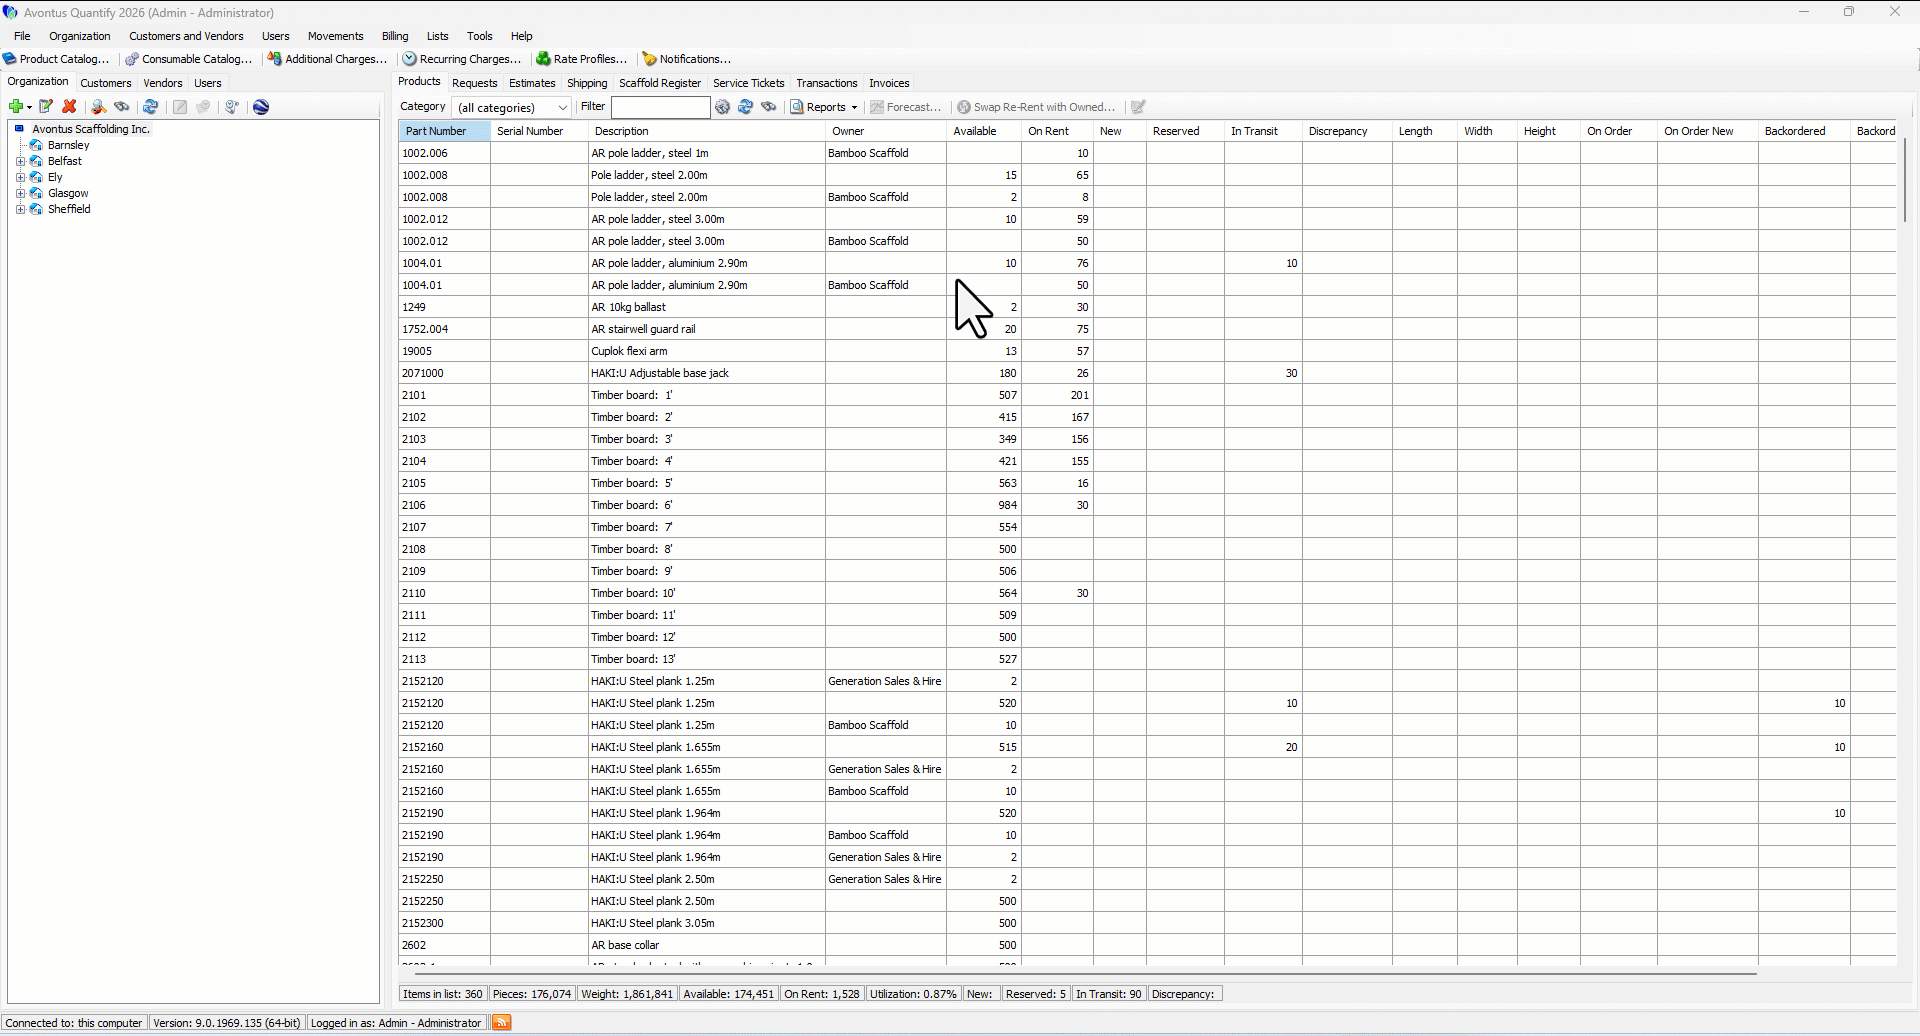Open the Product Catalog toolbar button
Screen dimensions: 1920x1036
click(57, 59)
